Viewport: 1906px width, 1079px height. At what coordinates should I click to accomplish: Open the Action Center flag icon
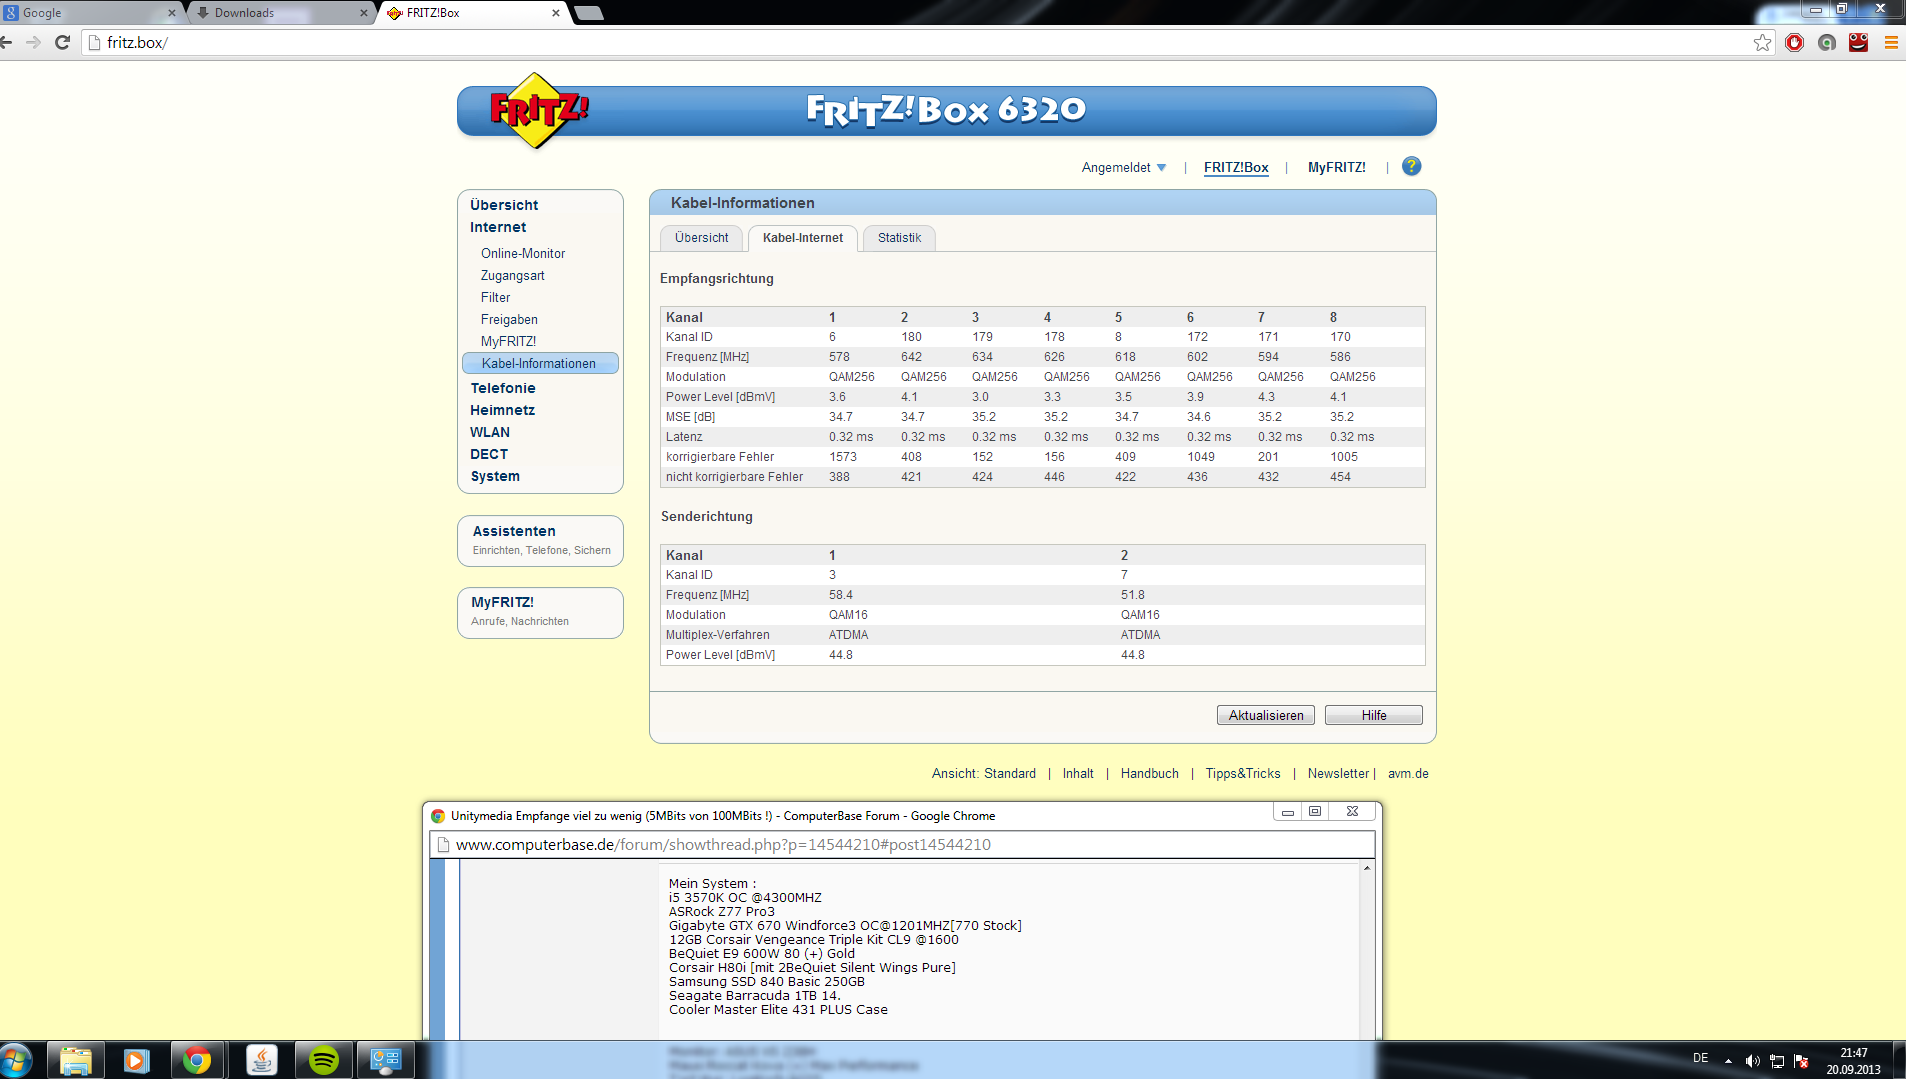tap(1802, 1061)
